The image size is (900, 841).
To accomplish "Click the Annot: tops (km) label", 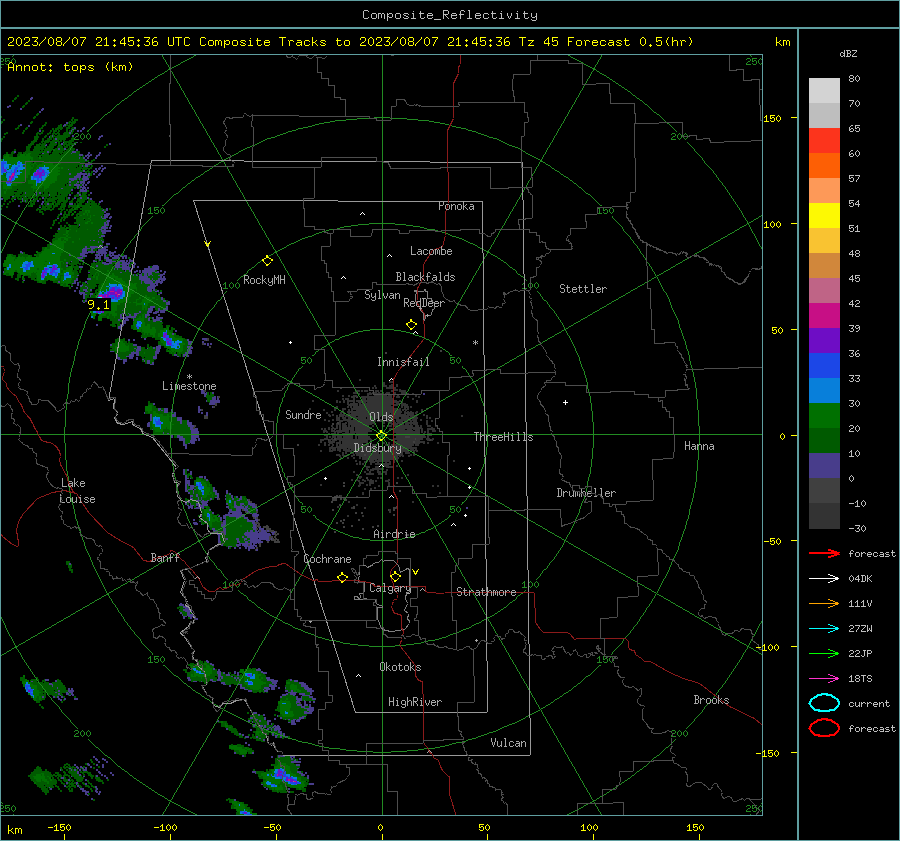I will coord(71,67).
